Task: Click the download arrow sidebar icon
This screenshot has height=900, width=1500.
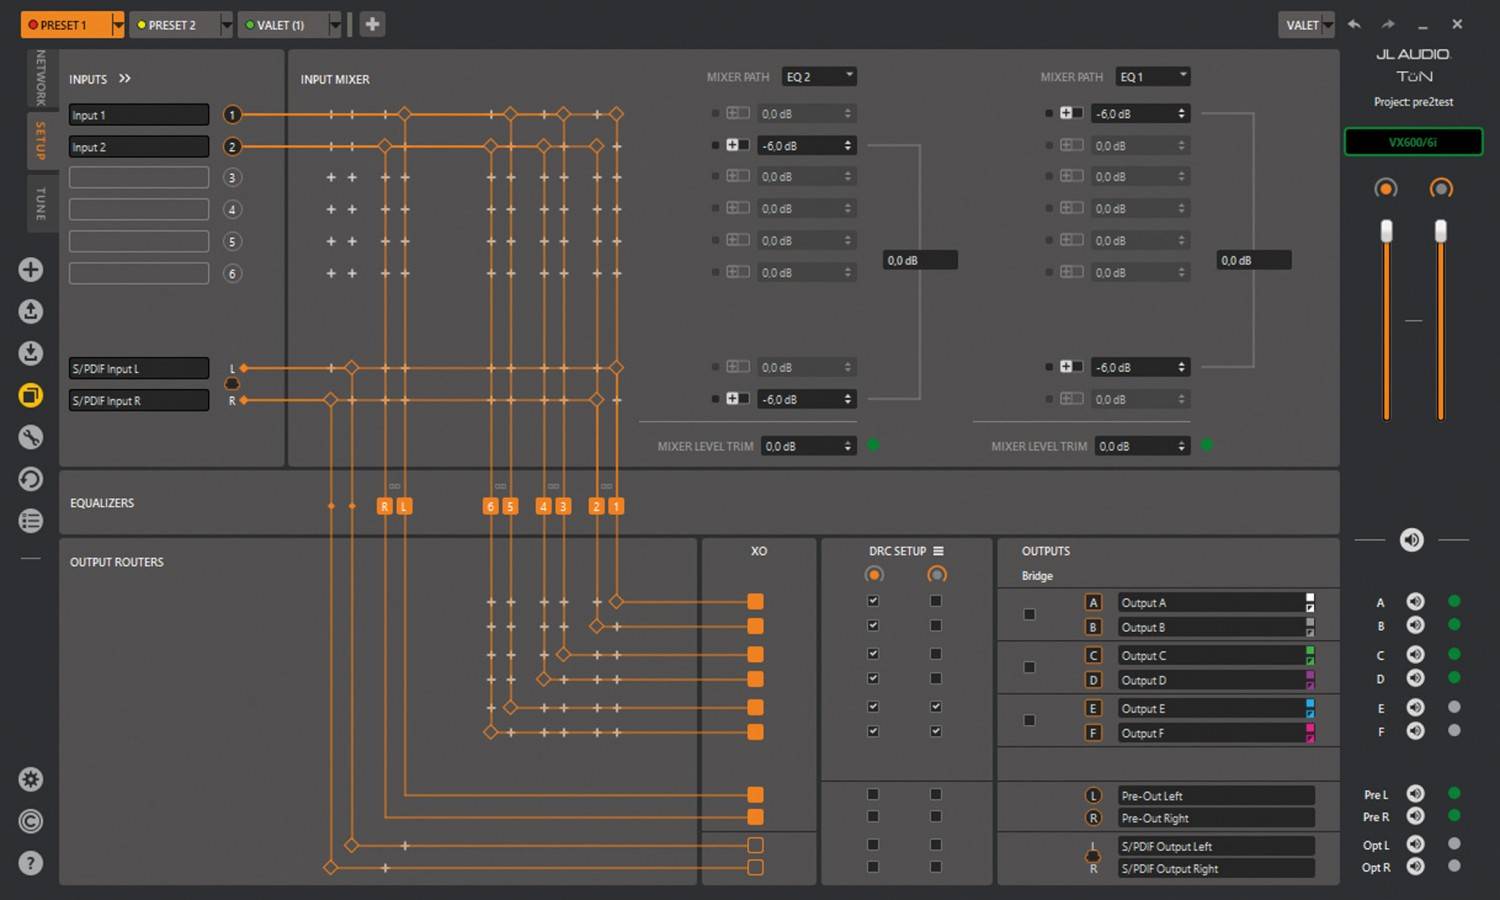Action: pos(31,353)
